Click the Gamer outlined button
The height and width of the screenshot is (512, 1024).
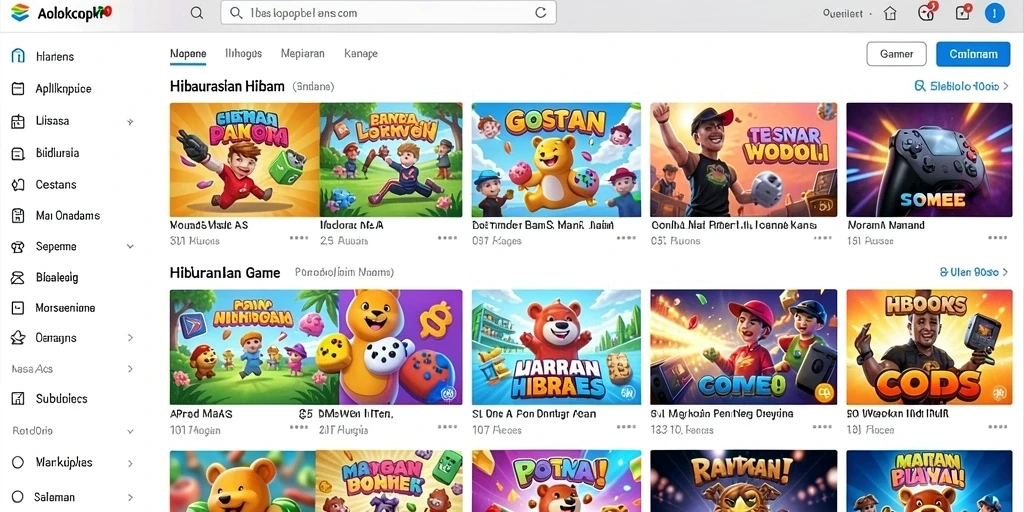coord(896,54)
